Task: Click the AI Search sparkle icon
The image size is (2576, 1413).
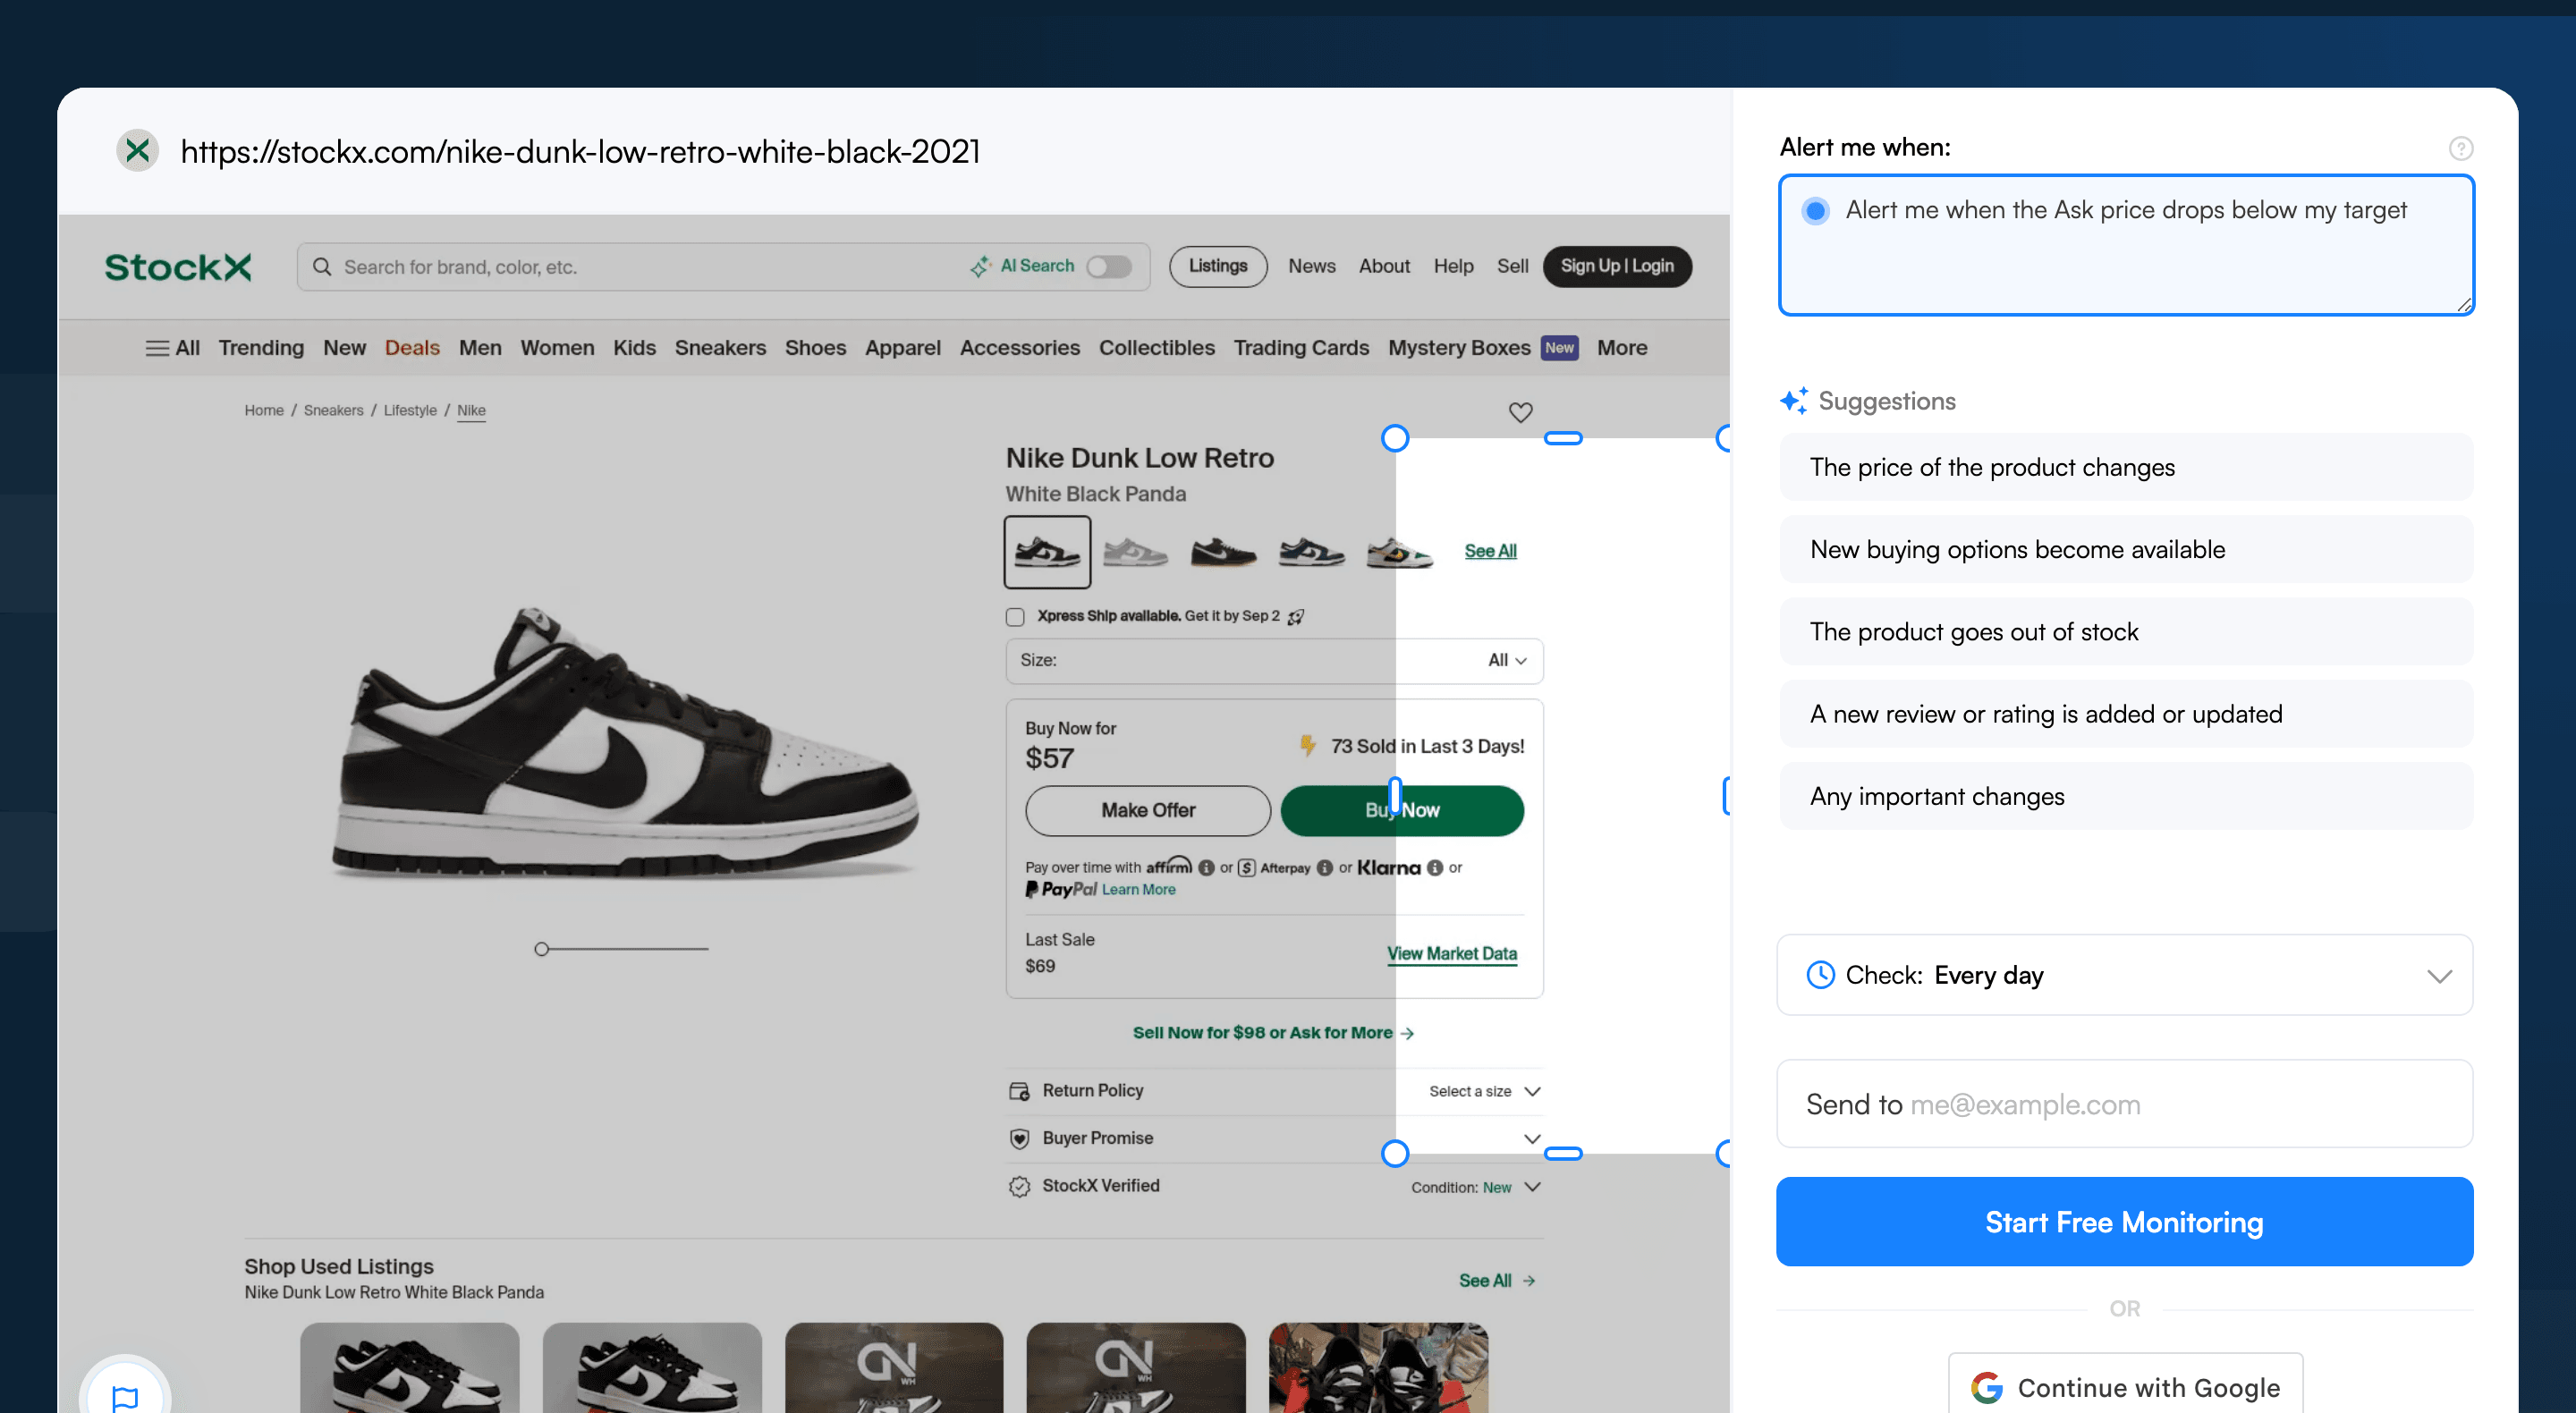Action: pyautogui.click(x=980, y=266)
